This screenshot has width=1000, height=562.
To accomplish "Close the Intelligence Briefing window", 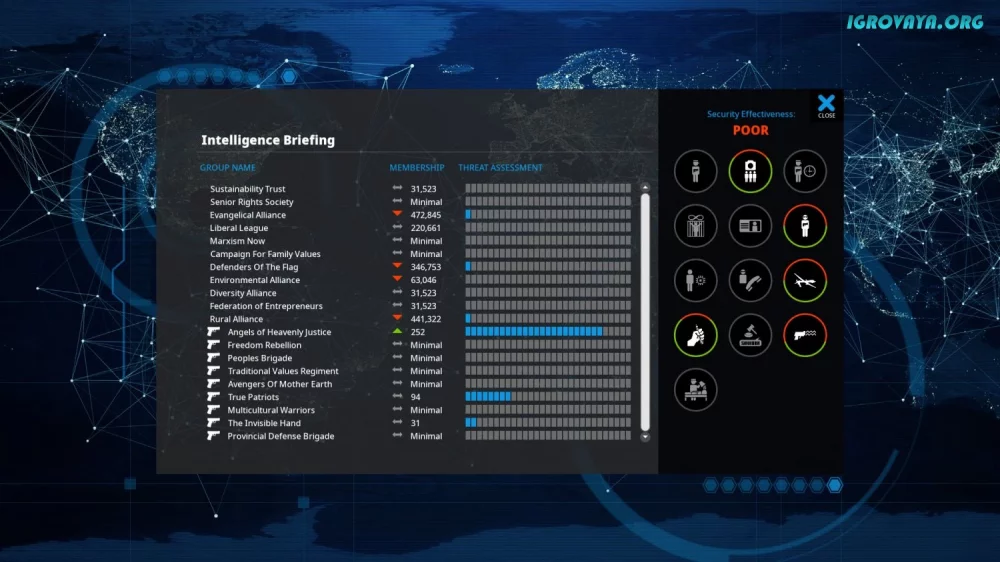I will click(826, 105).
